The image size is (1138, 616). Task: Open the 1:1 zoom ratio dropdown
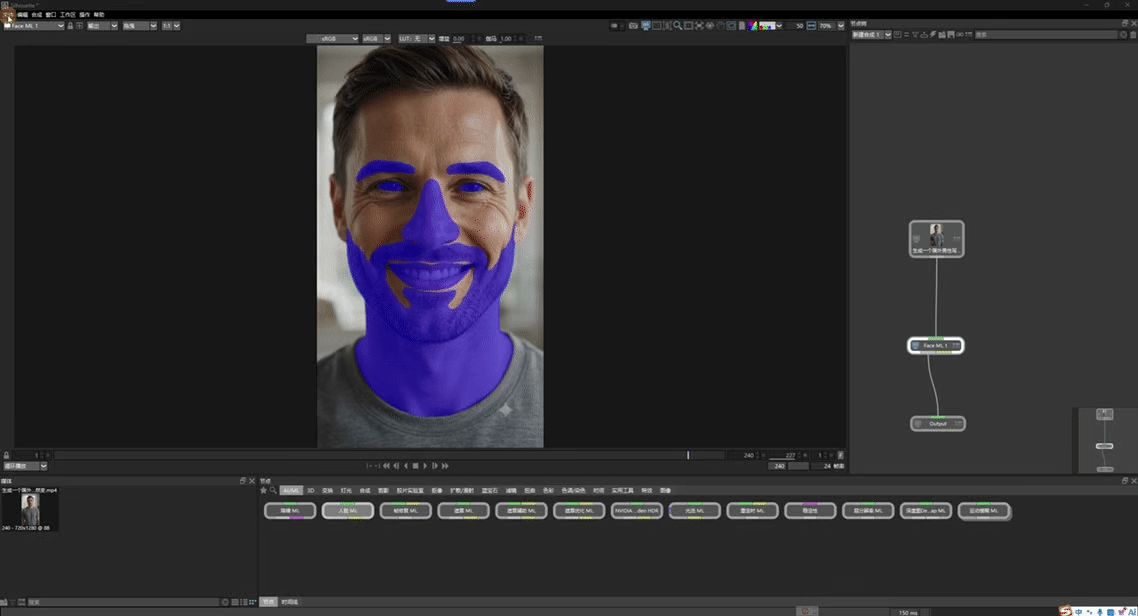click(171, 26)
